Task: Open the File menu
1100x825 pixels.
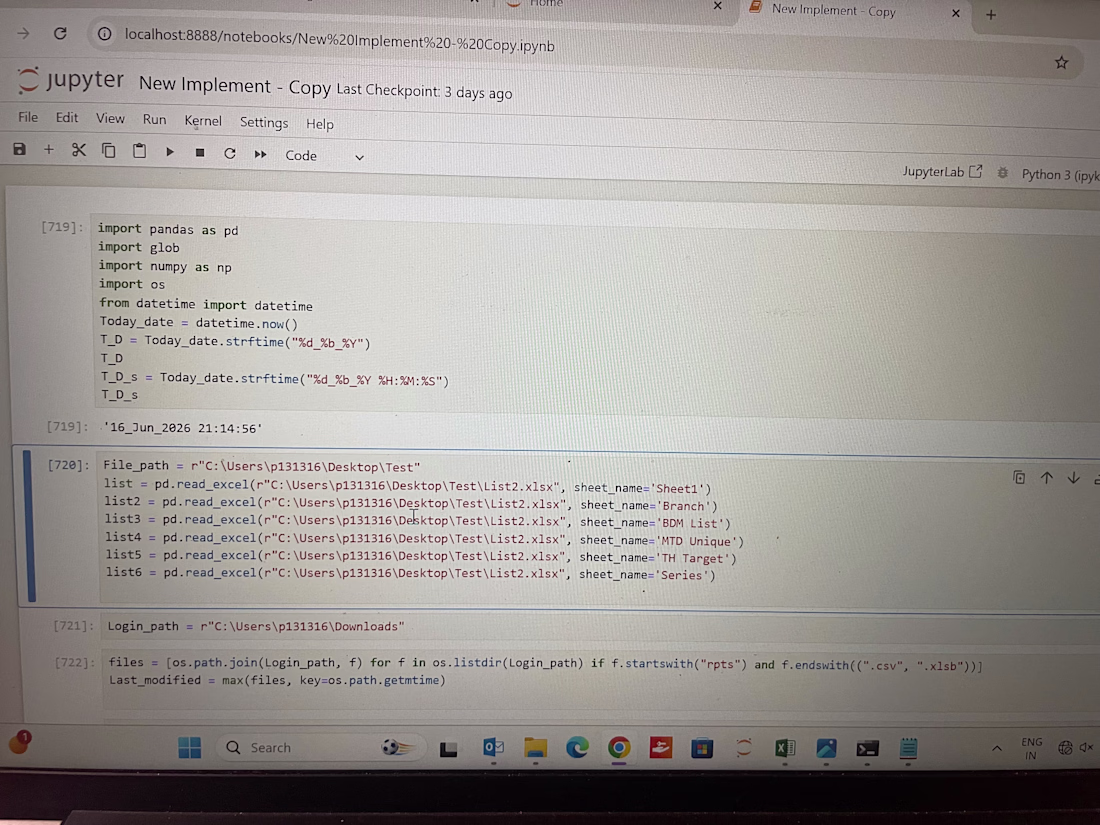Action: [x=28, y=117]
